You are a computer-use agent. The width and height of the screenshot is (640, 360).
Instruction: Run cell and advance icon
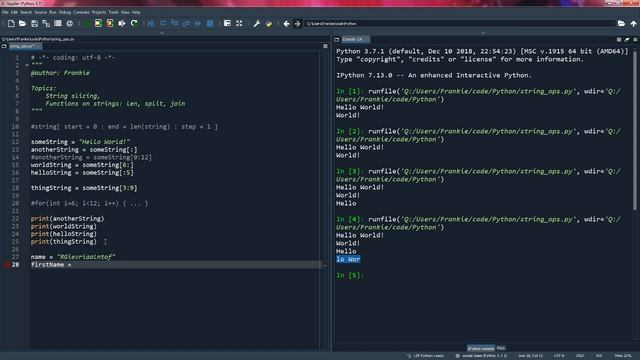click(x=110, y=24)
